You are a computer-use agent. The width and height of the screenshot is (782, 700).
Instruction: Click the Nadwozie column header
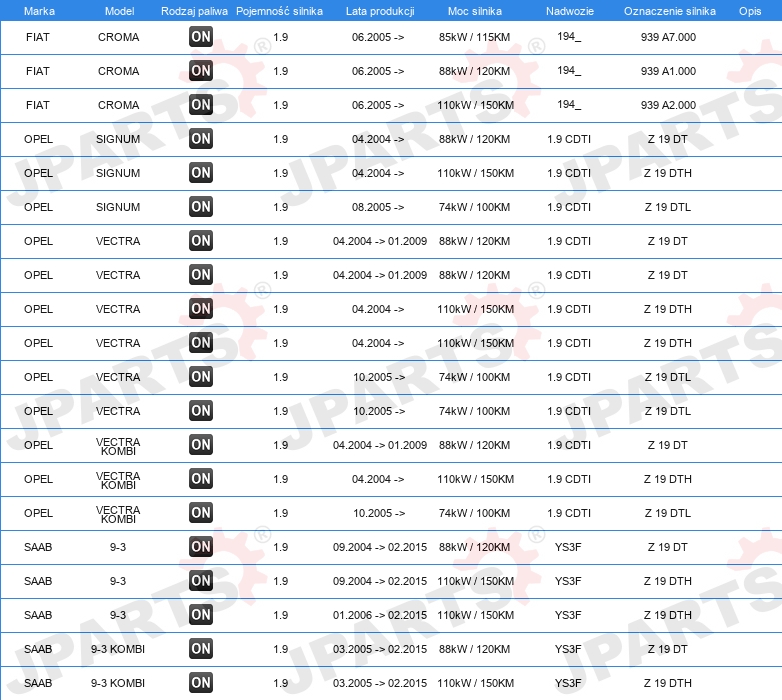[x=570, y=11]
